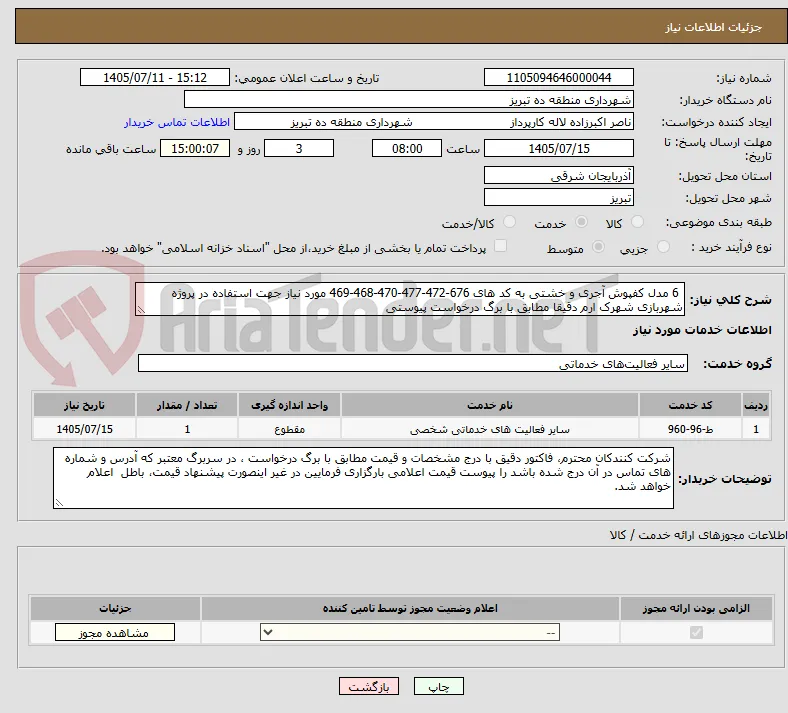The image size is (788, 713).
Task: Select the کالا/خدمت radio button
Action: click(510, 222)
